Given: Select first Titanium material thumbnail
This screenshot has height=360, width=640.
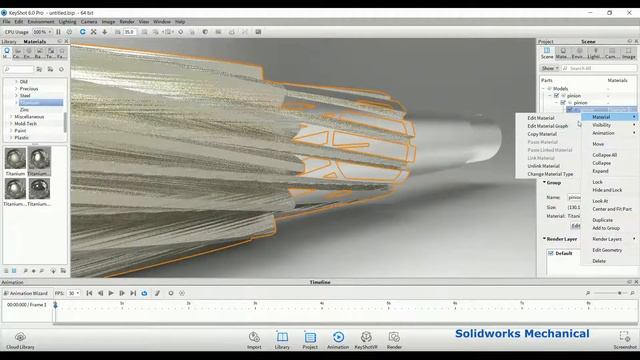Looking at the screenshot, I should [x=15, y=158].
